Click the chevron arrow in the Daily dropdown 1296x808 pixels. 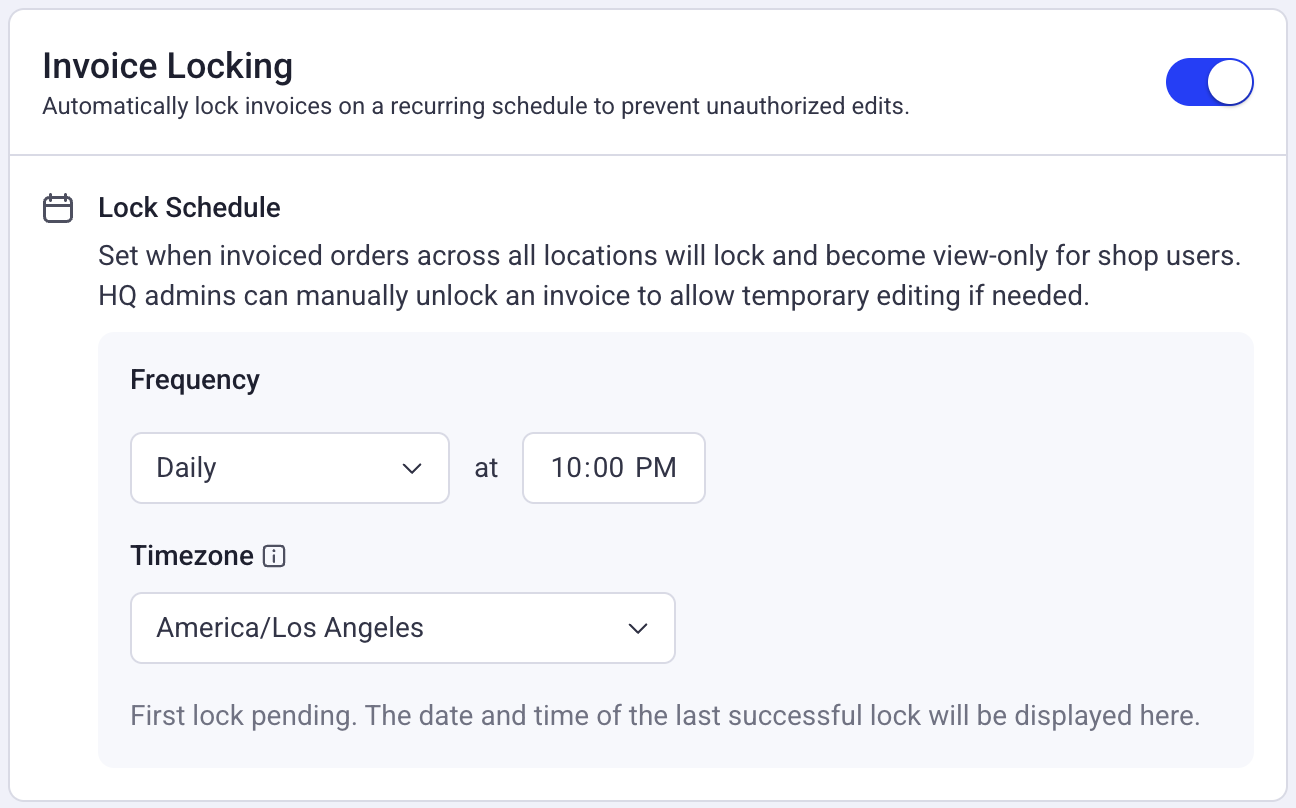point(412,468)
